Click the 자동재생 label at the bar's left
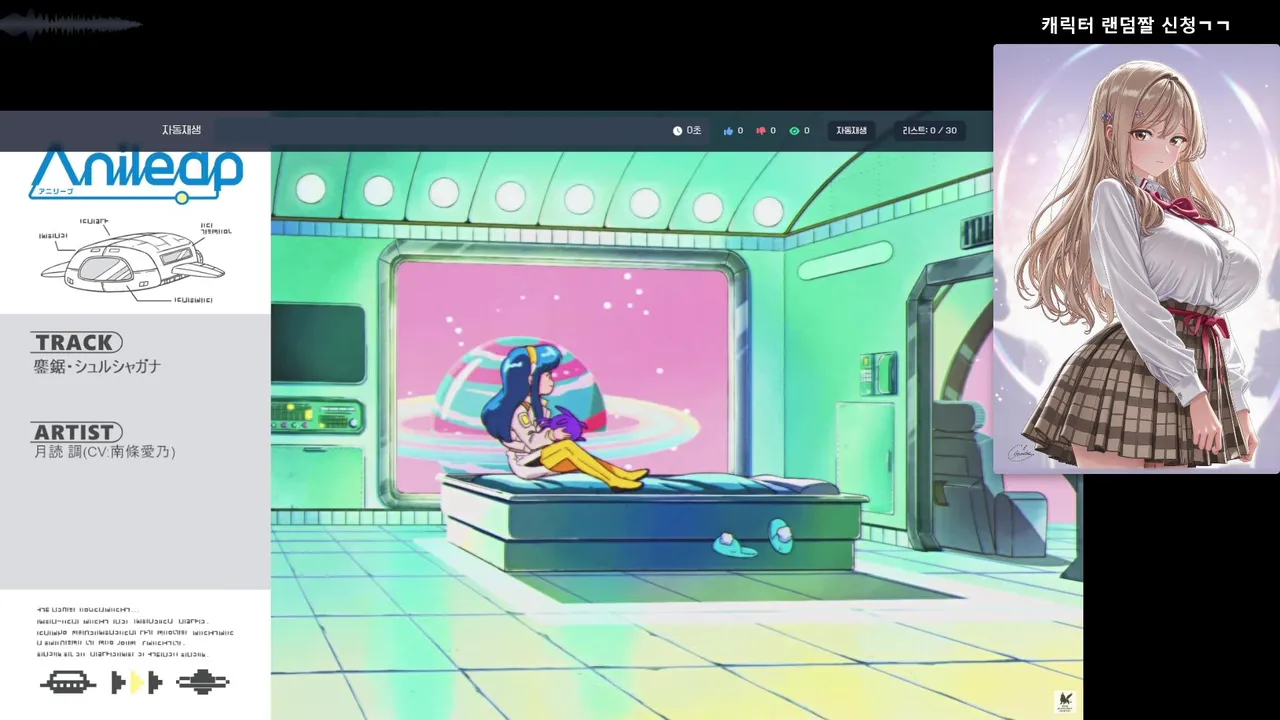Image resolution: width=1280 pixels, height=720 pixels. pyautogui.click(x=181, y=130)
